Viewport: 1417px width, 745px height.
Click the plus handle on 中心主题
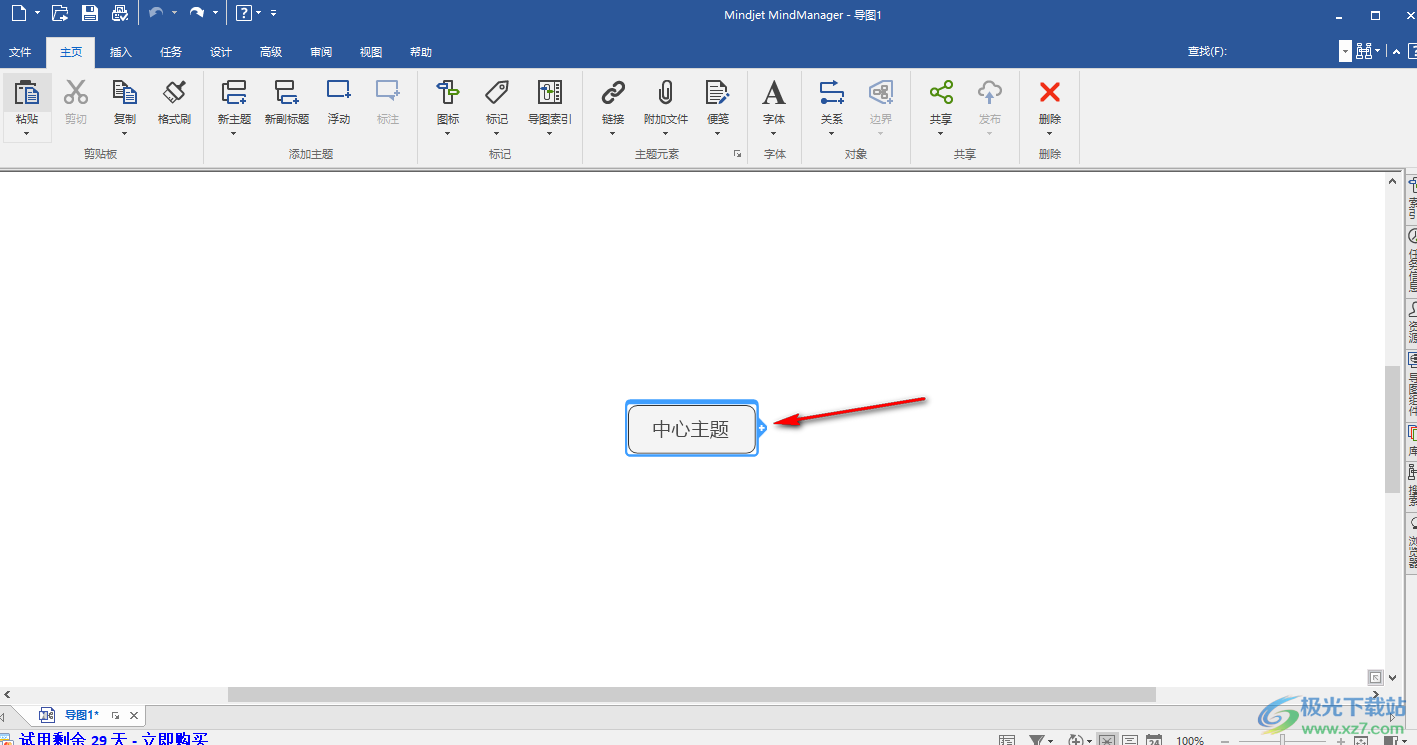[x=762, y=428]
